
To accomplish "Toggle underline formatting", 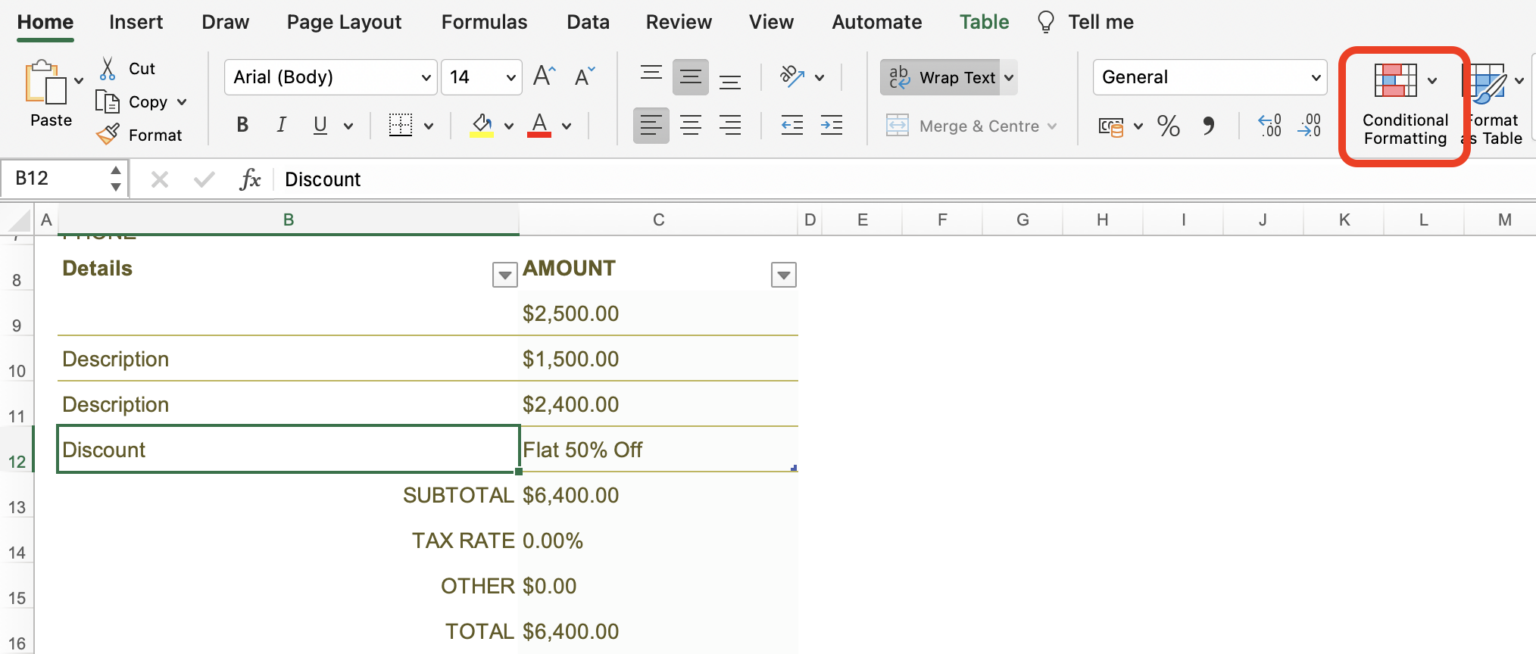I will (x=318, y=124).
